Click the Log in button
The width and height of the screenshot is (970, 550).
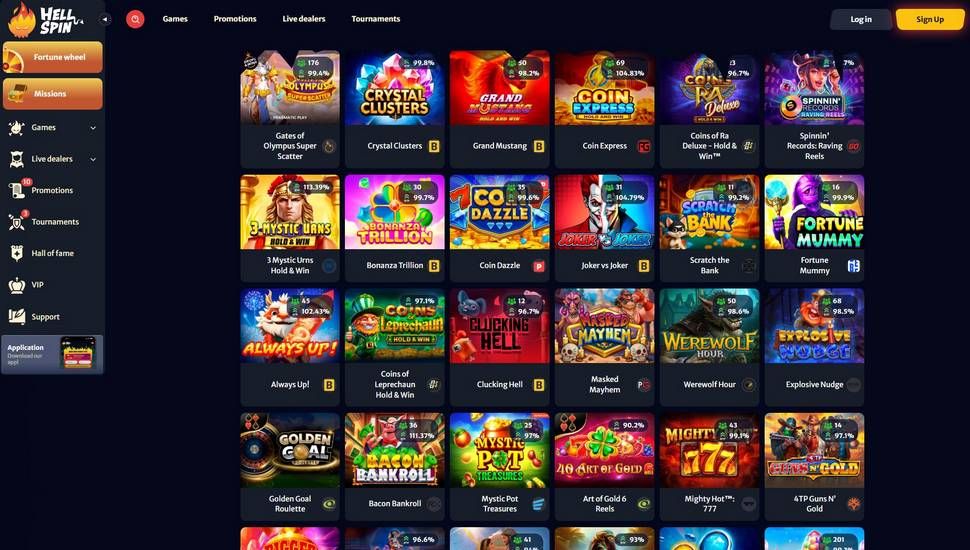[861, 19]
